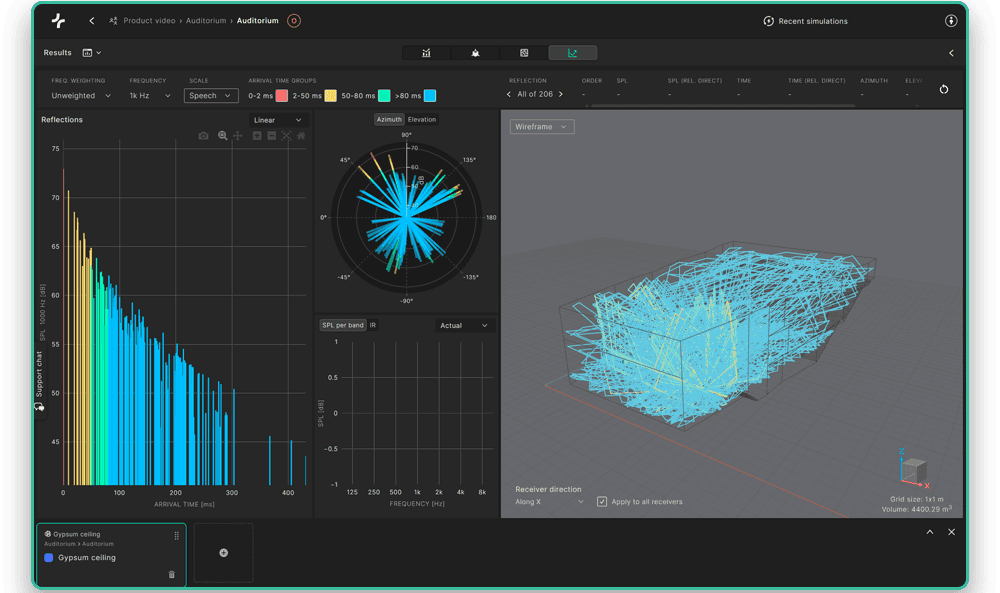The image size is (1000, 593).
Task: Add a new simulation with the plus card
Action: tap(223, 552)
